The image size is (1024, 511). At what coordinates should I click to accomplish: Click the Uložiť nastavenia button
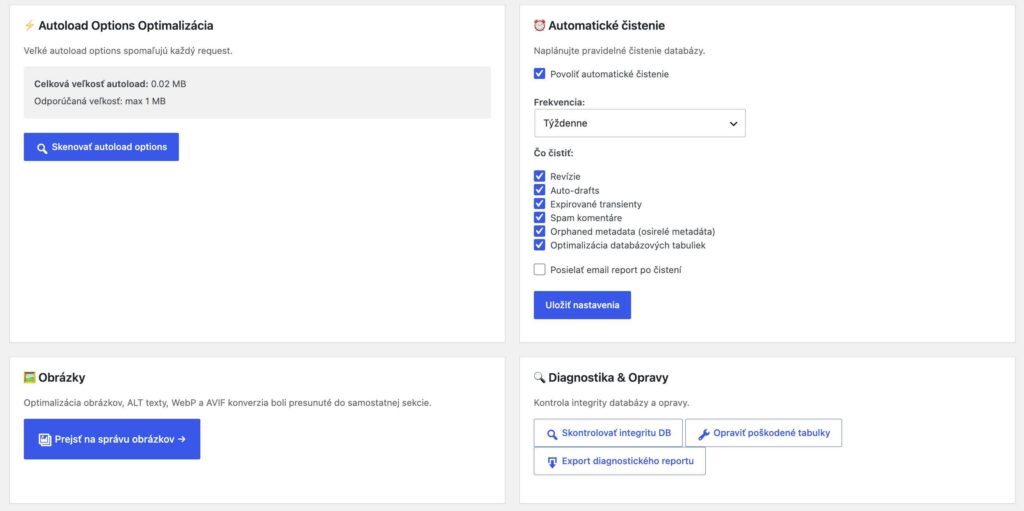click(583, 305)
